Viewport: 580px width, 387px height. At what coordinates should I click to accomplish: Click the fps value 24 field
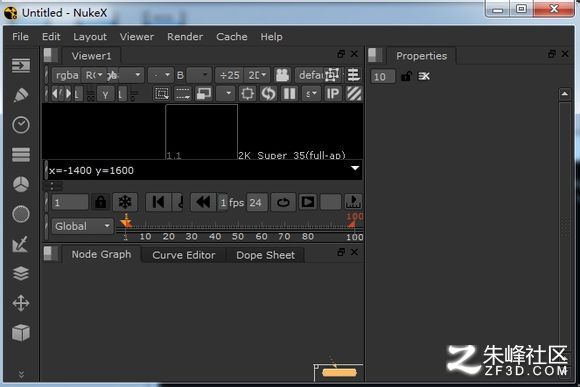256,203
